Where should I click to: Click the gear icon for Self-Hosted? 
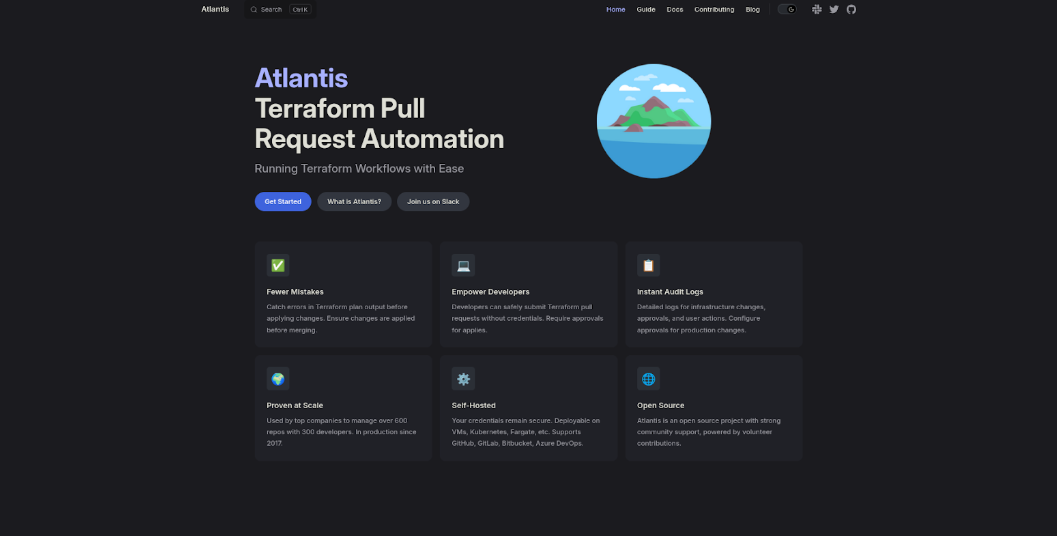click(463, 379)
